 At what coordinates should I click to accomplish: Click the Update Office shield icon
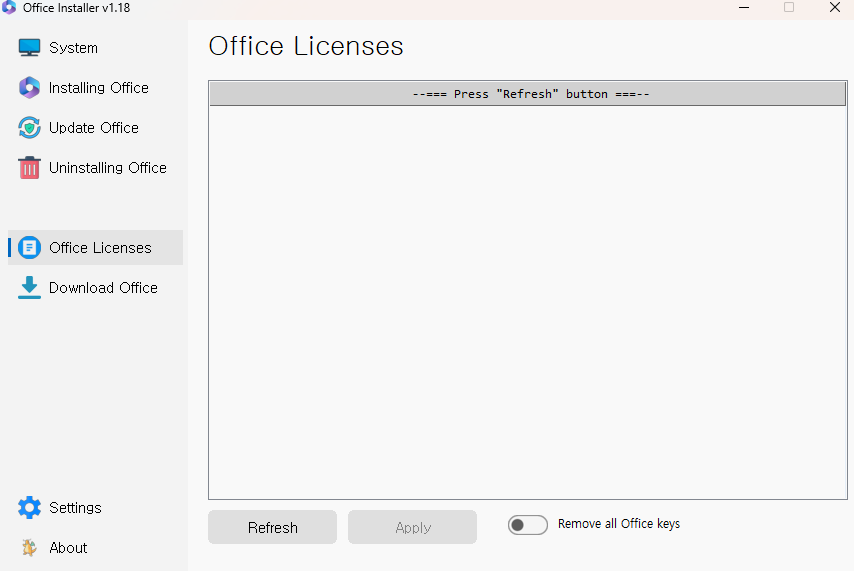tap(29, 127)
